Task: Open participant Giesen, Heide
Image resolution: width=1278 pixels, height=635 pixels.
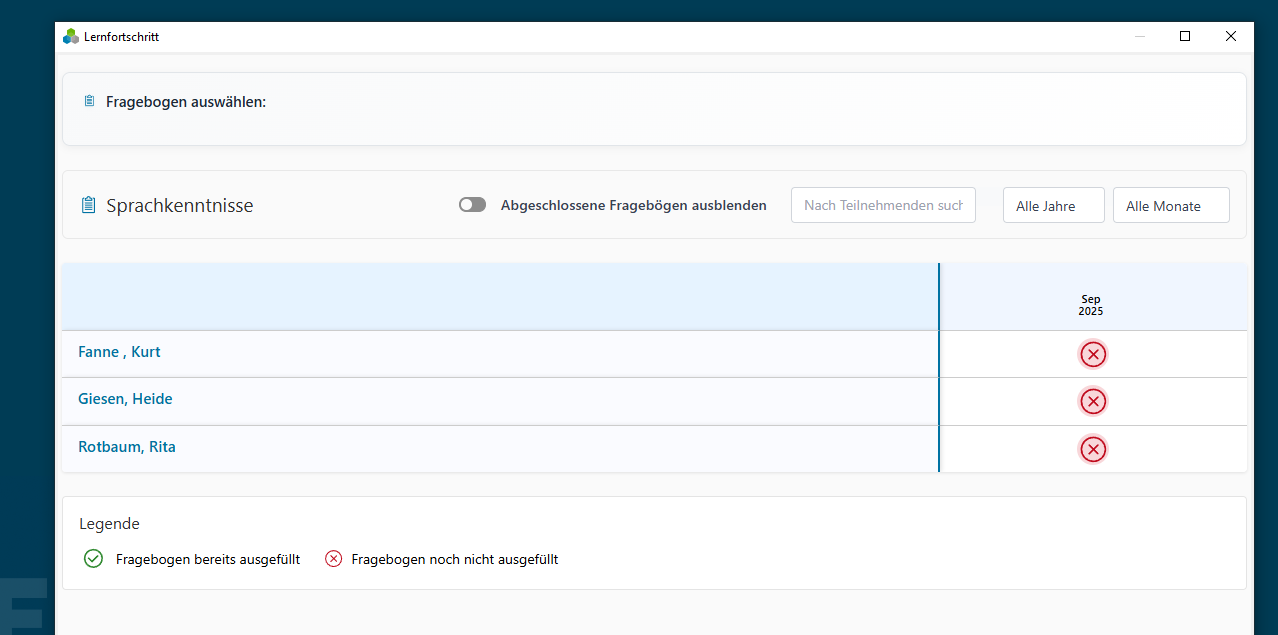Action: tap(125, 399)
